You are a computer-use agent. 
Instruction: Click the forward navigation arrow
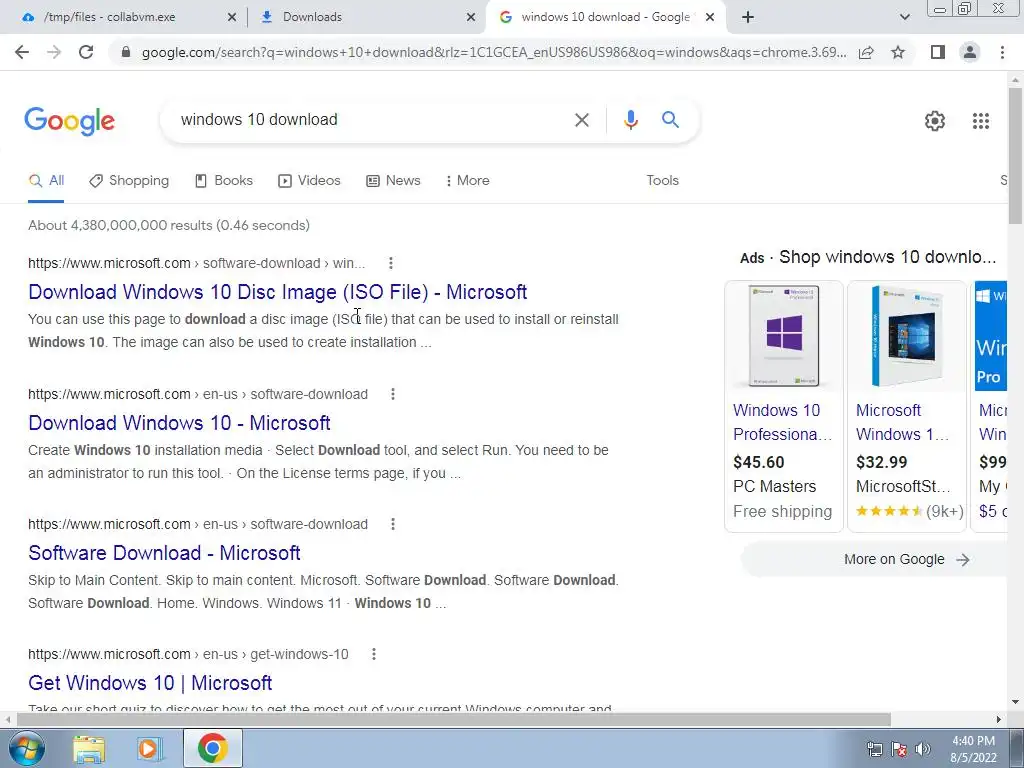[54, 52]
